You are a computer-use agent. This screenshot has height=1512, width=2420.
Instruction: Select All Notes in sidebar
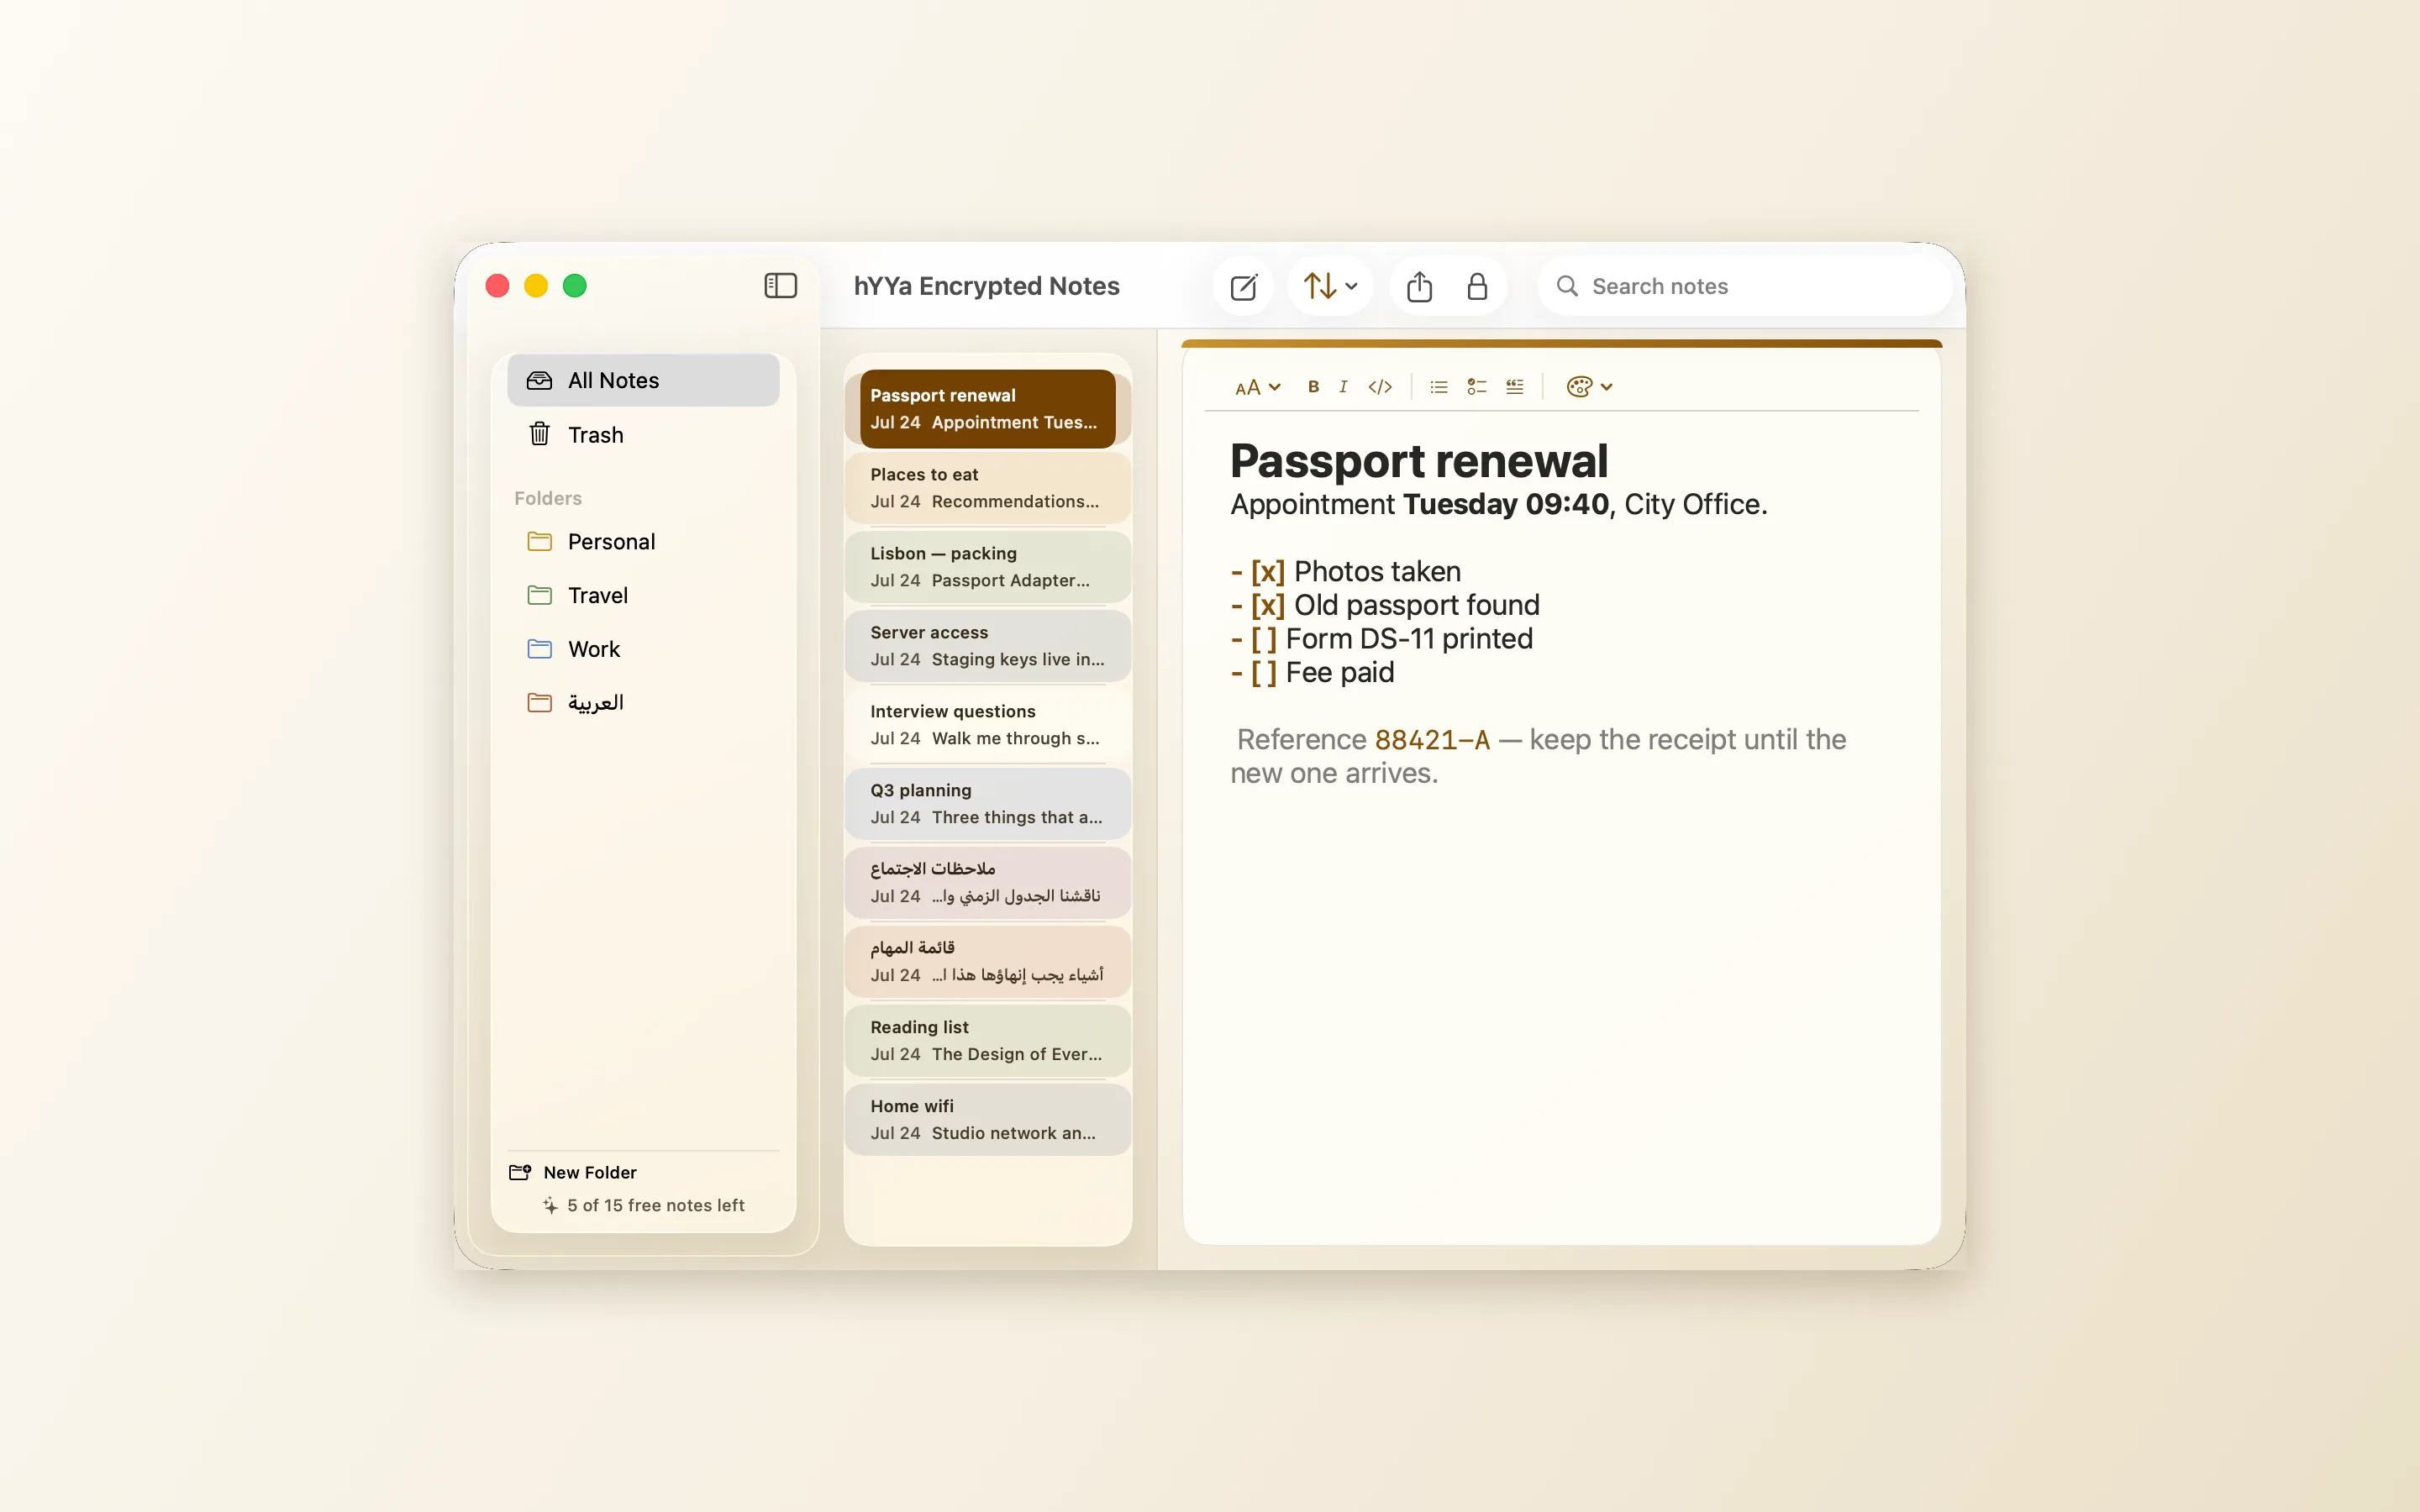click(x=643, y=380)
